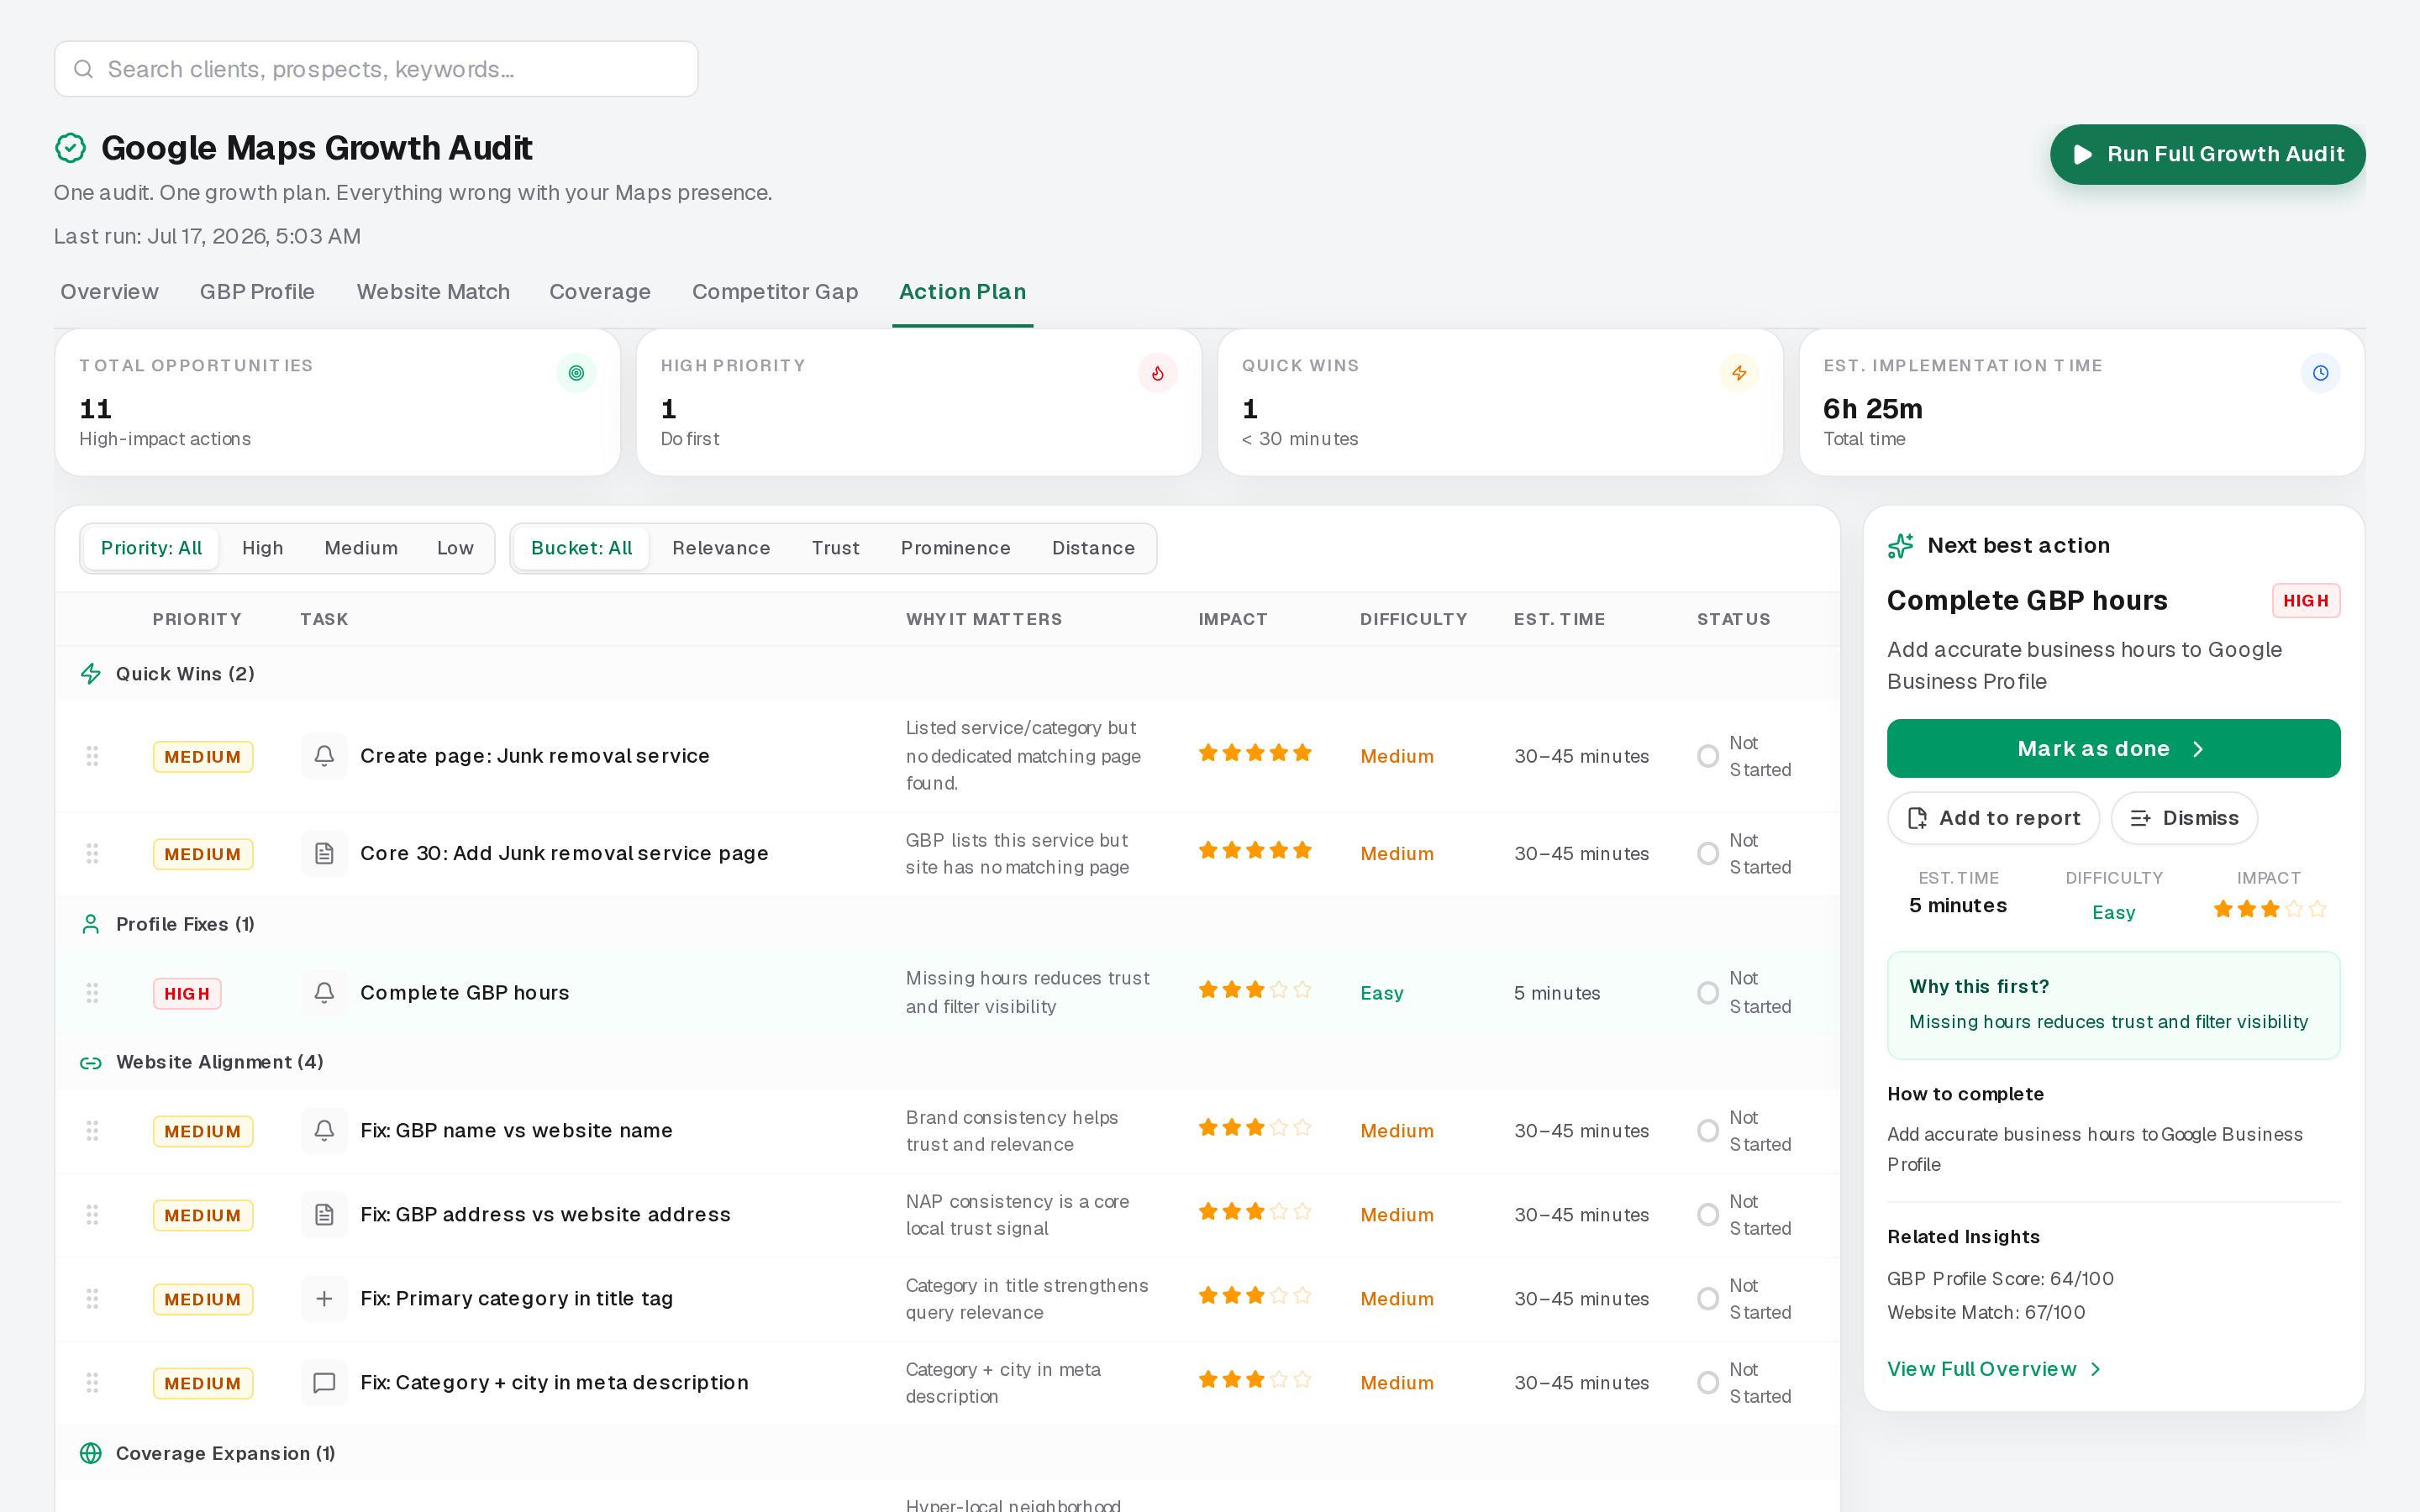
Task: Select Priority: All filter
Action: pyautogui.click(x=151, y=548)
